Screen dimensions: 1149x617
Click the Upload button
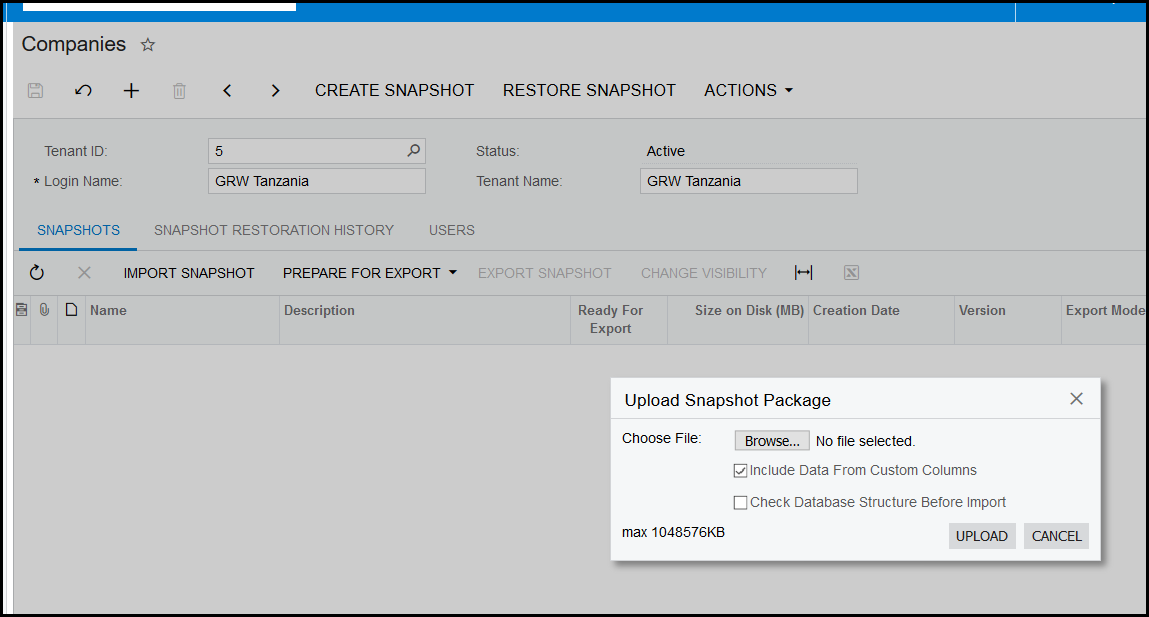981,536
